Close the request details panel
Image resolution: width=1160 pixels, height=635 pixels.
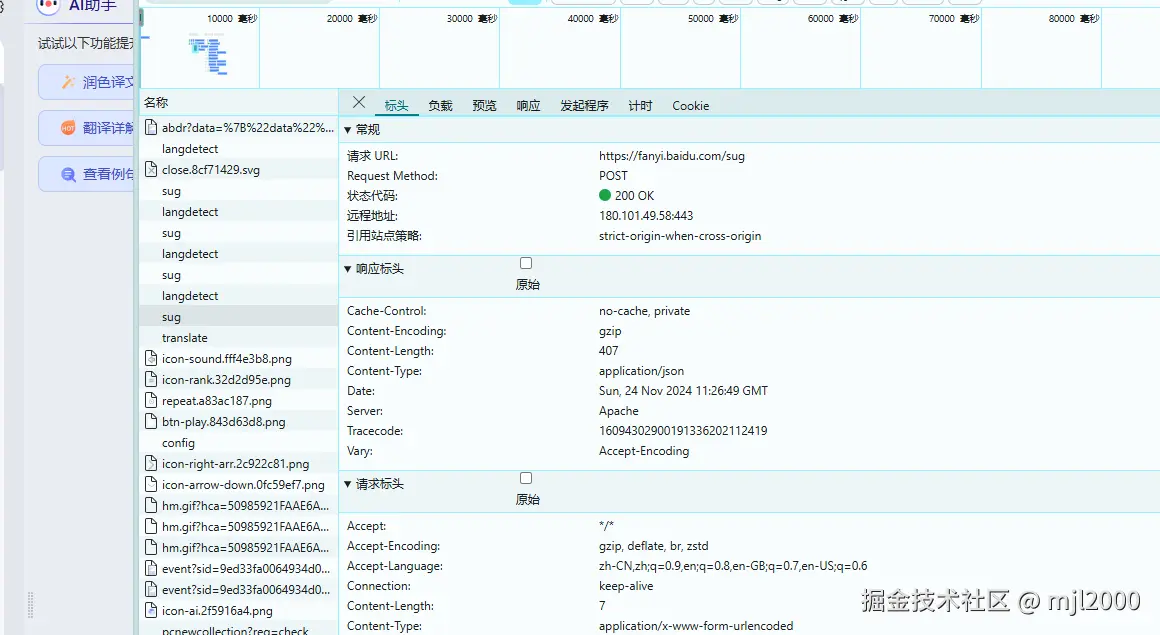[359, 102]
